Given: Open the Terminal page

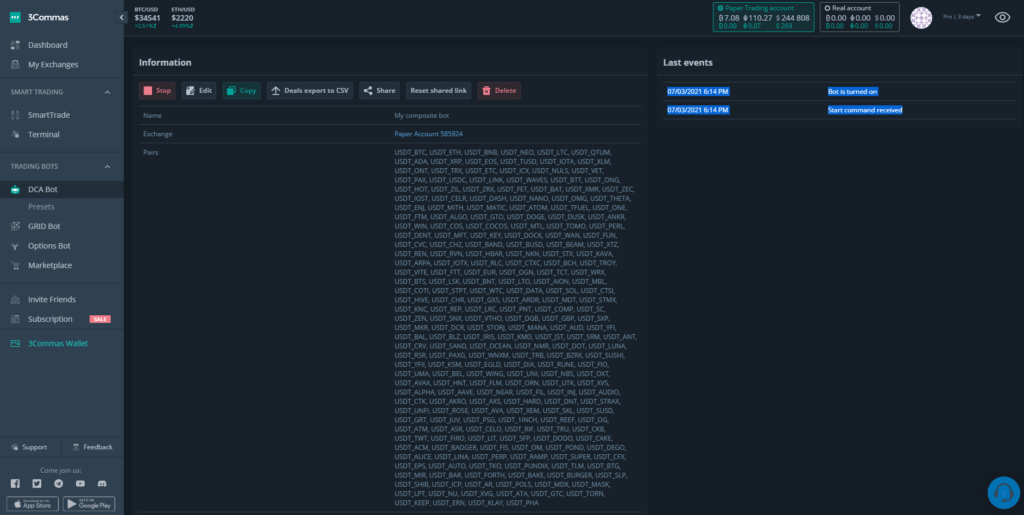Looking at the screenshot, I should coord(44,134).
